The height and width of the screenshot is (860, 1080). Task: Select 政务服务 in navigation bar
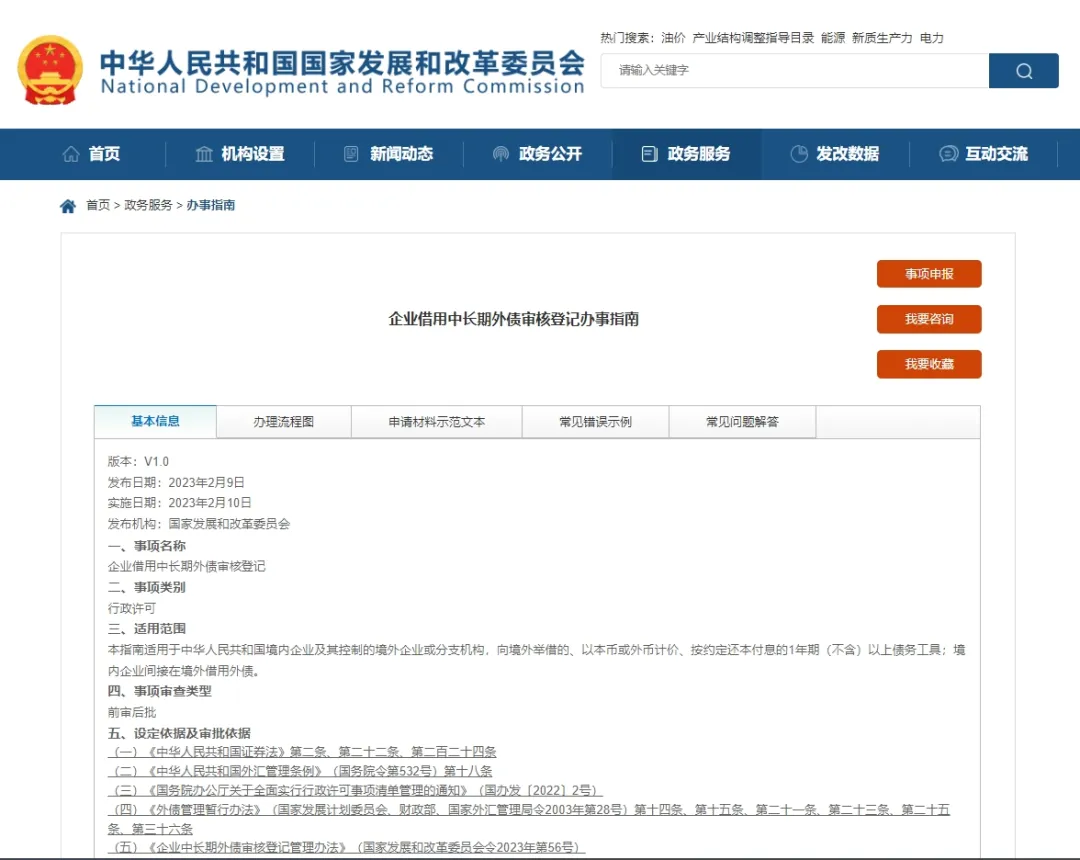(x=686, y=154)
